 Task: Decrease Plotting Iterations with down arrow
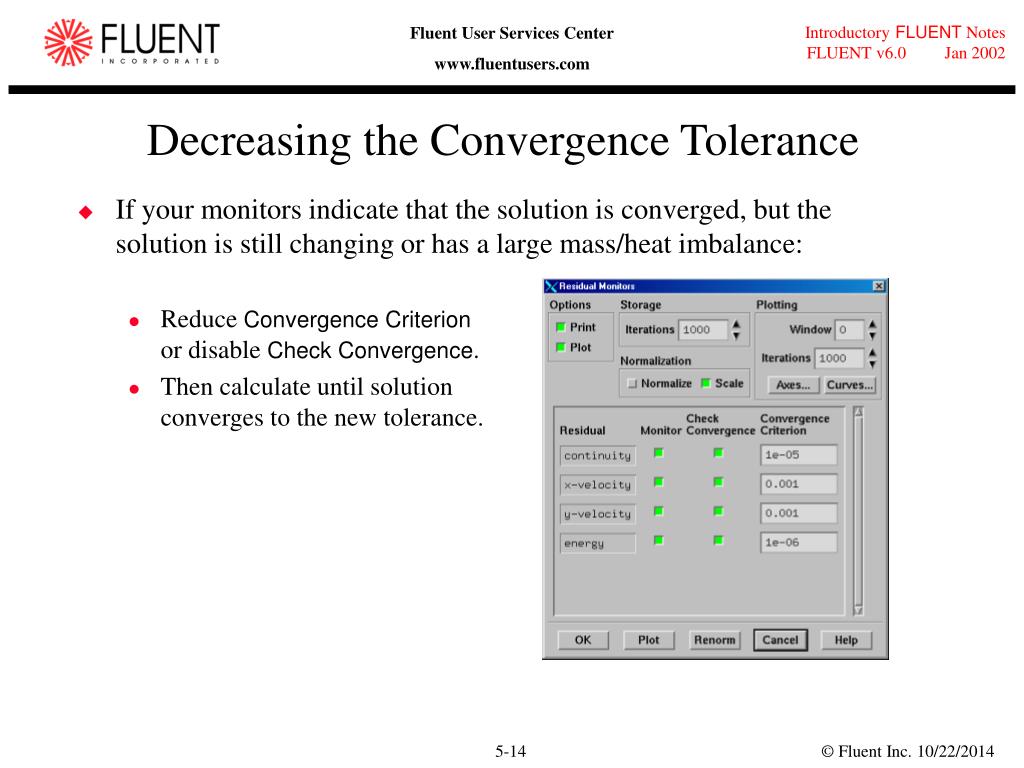tap(872, 364)
